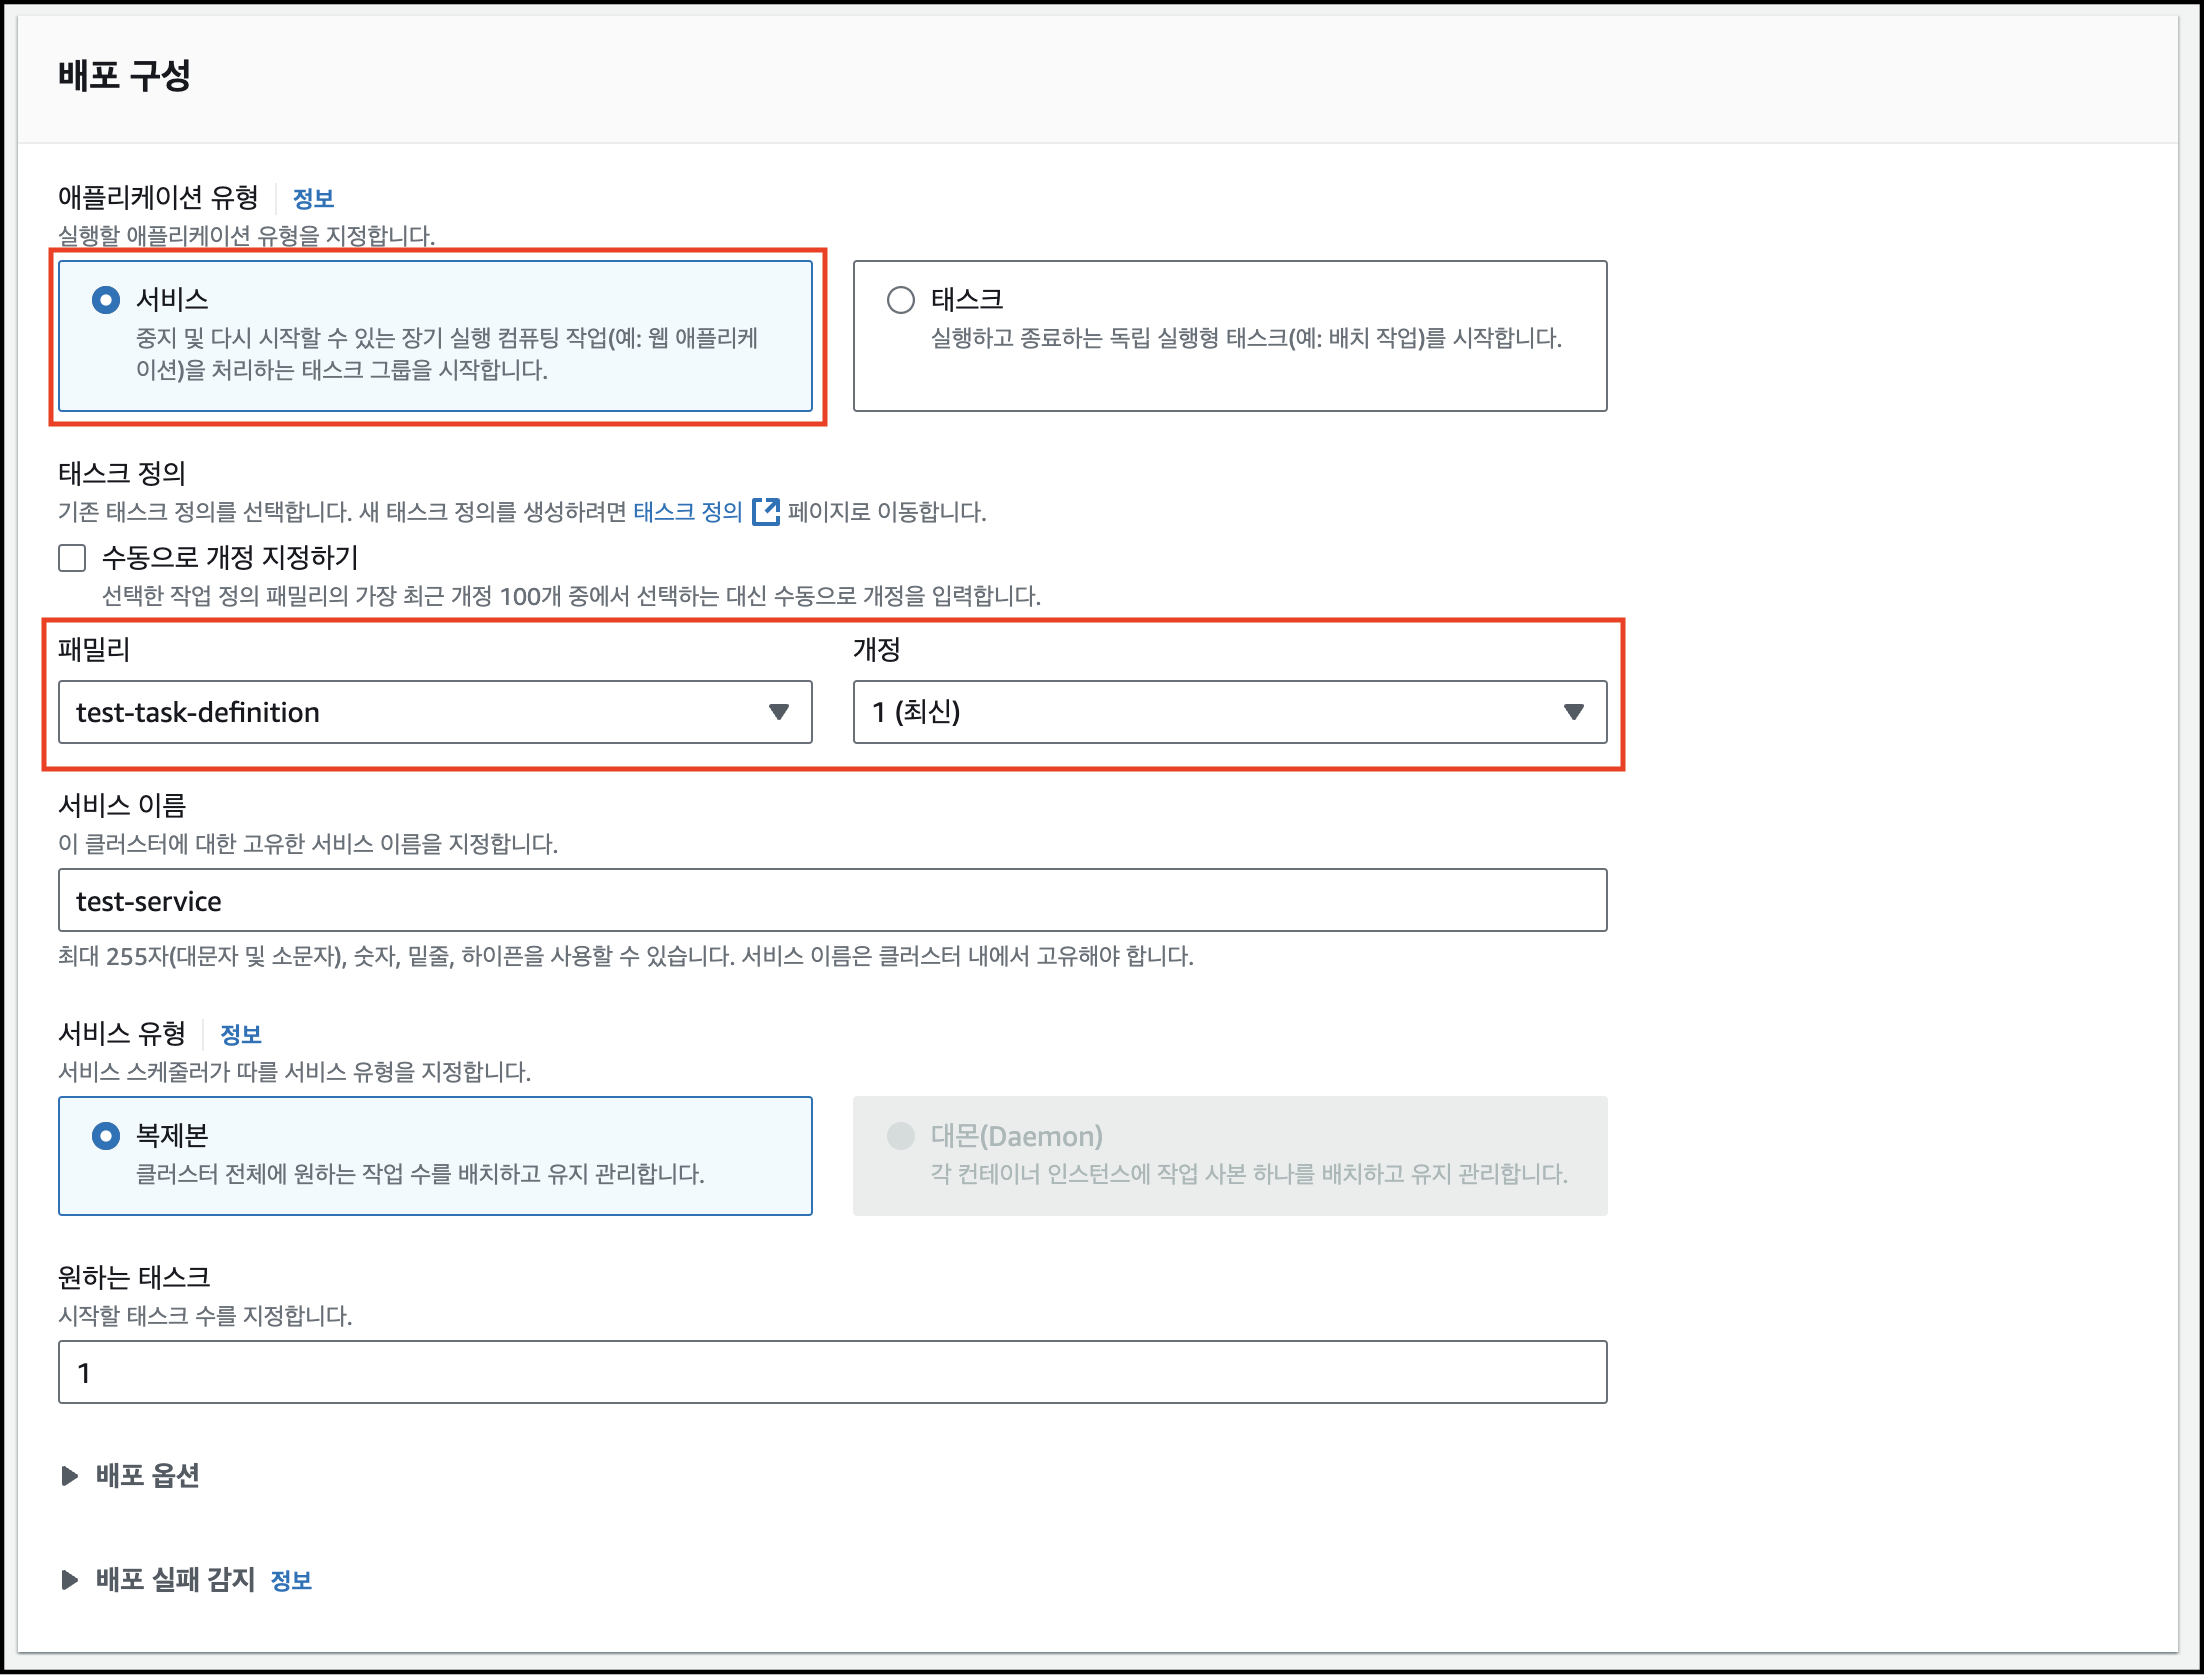Click the 배포 구성 panel heading
Image resolution: width=2204 pixels, height=1675 pixels.
[x=124, y=75]
